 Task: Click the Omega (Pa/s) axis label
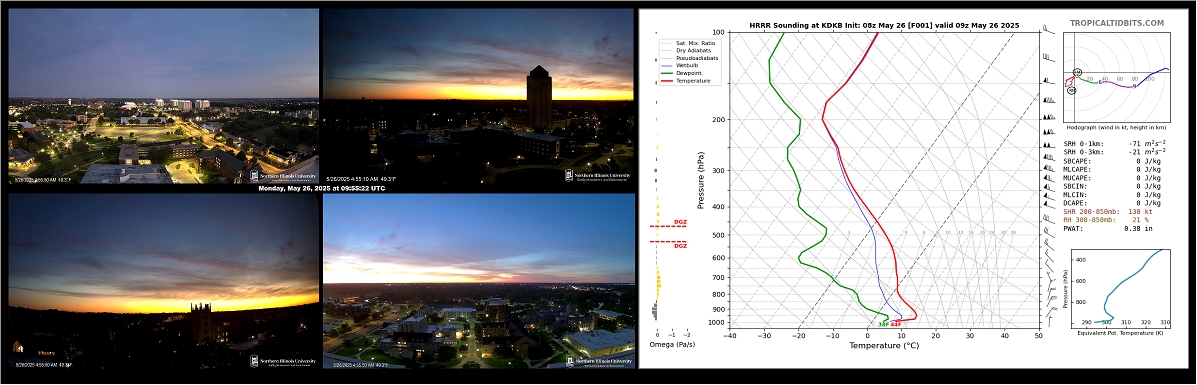point(672,345)
